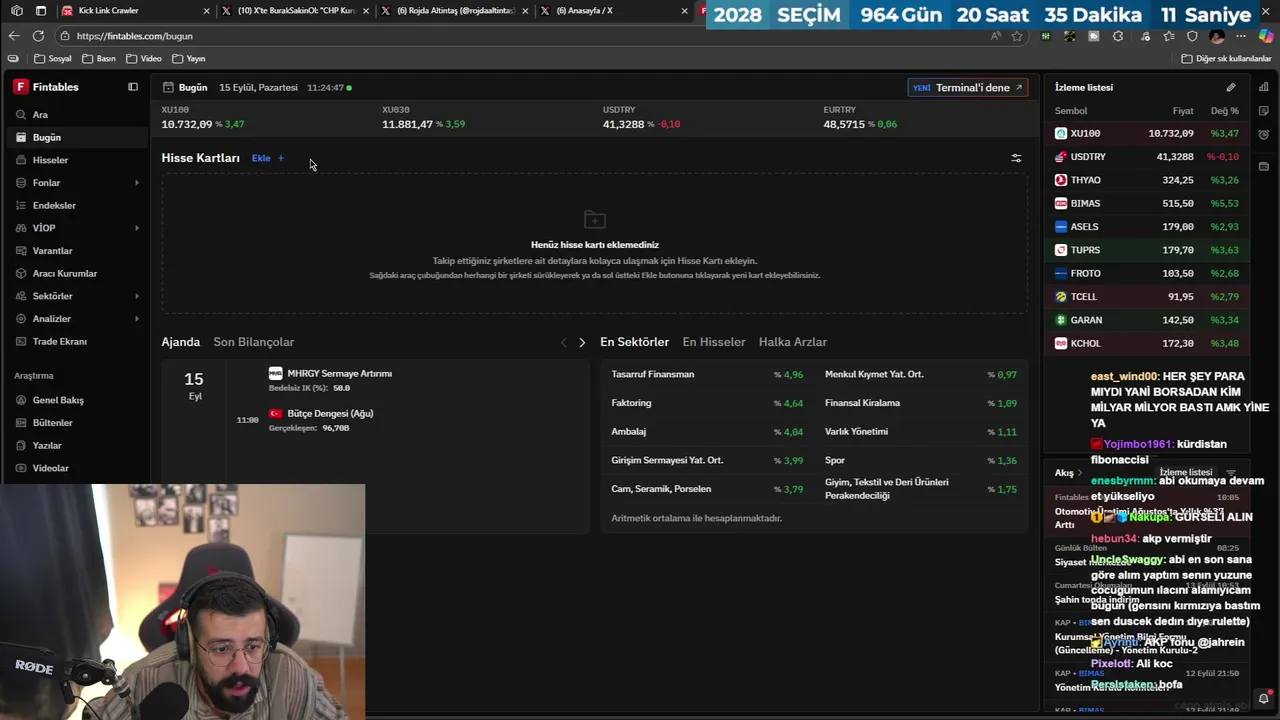Expand the Sektörler submenu arrow
The image size is (1280, 720).
(x=137, y=296)
